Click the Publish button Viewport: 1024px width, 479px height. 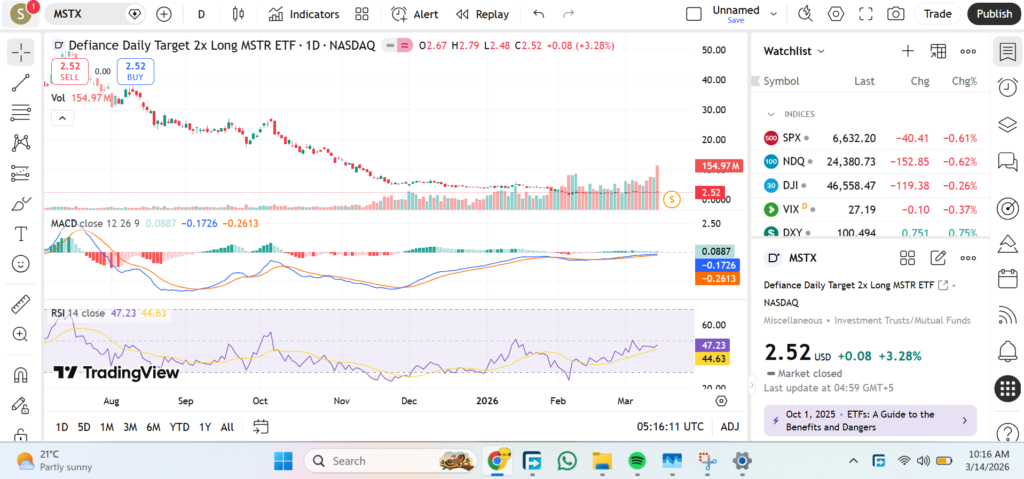pyautogui.click(x=993, y=14)
